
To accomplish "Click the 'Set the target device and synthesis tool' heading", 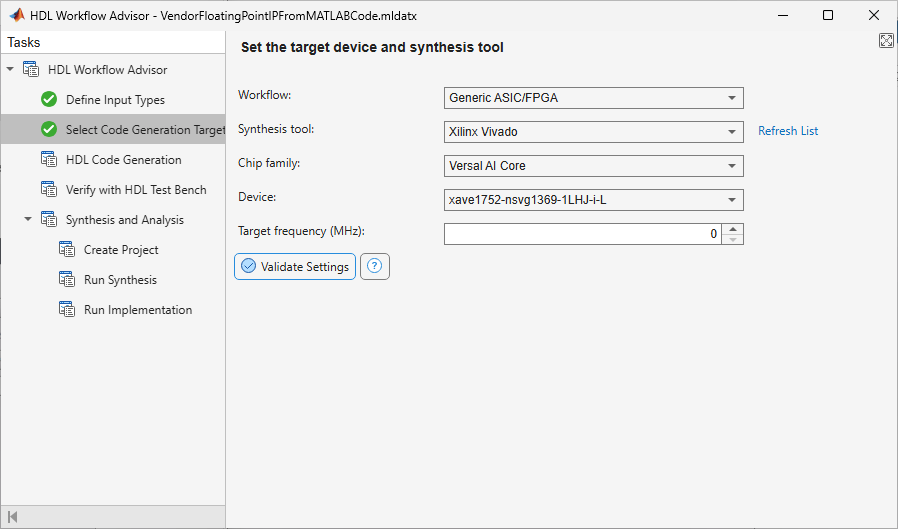I will click(x=372, y=48).
